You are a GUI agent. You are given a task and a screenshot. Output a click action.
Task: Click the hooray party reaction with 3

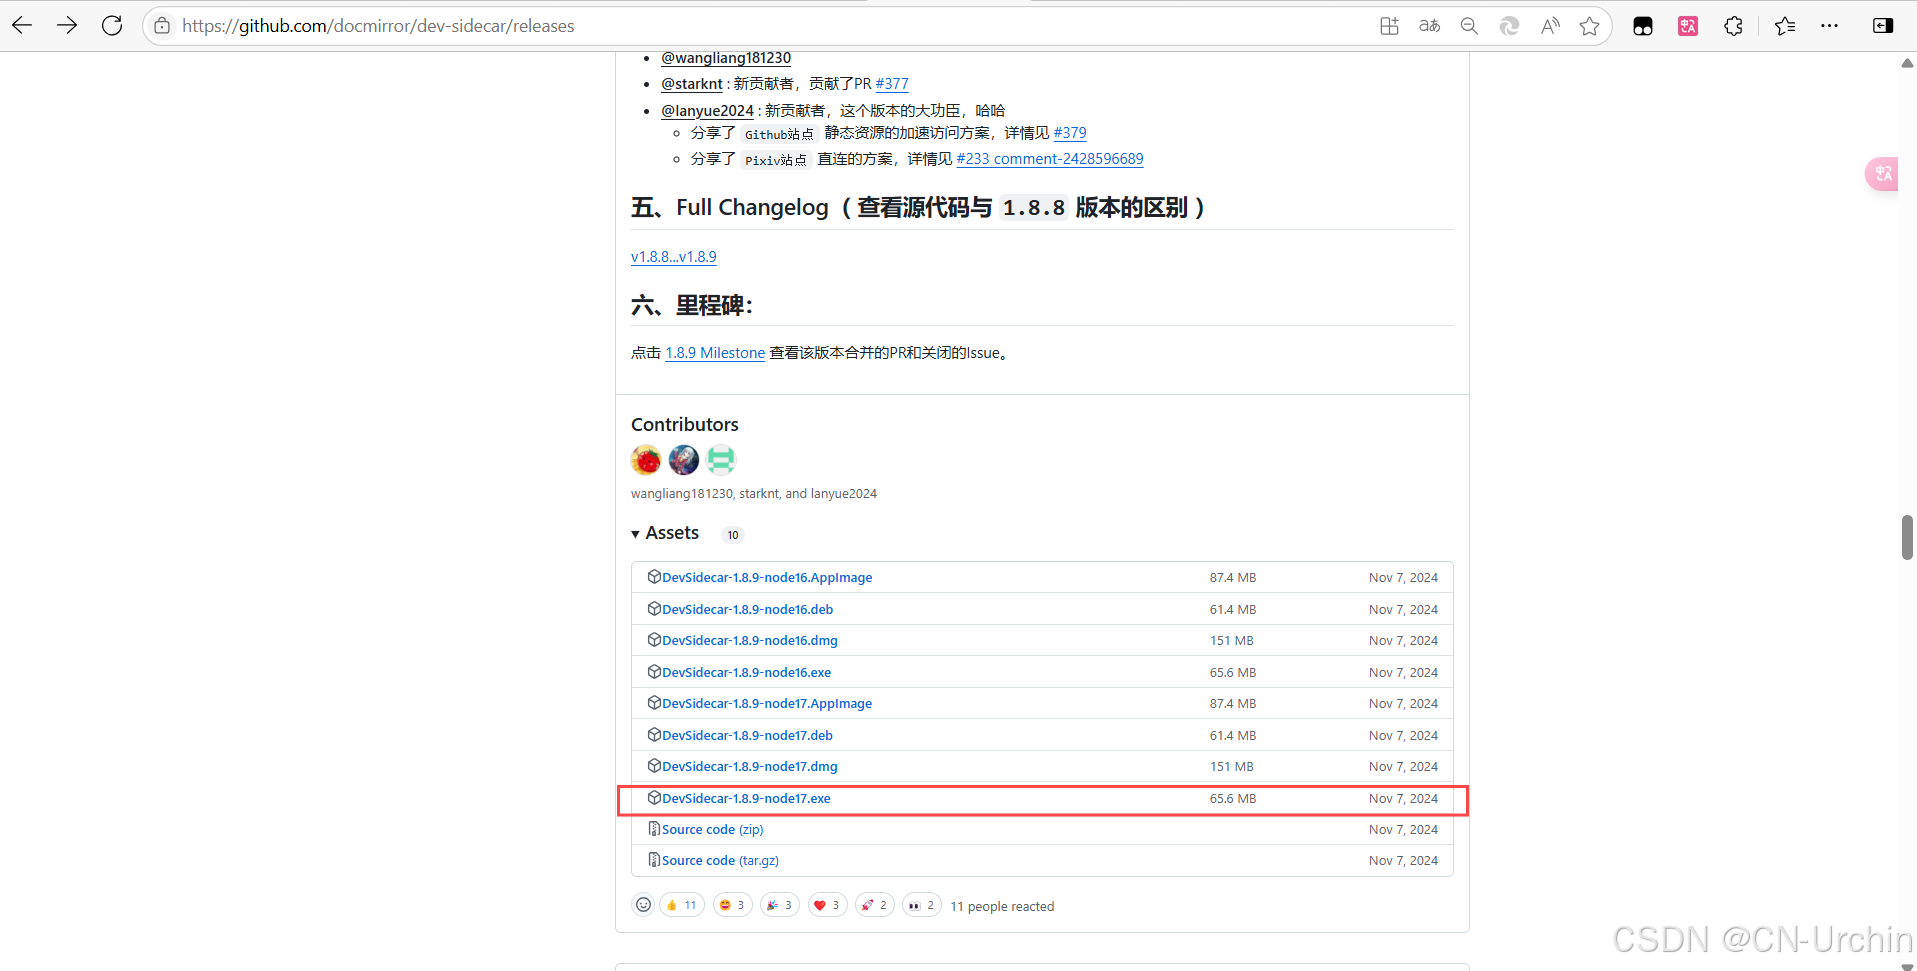780,905
